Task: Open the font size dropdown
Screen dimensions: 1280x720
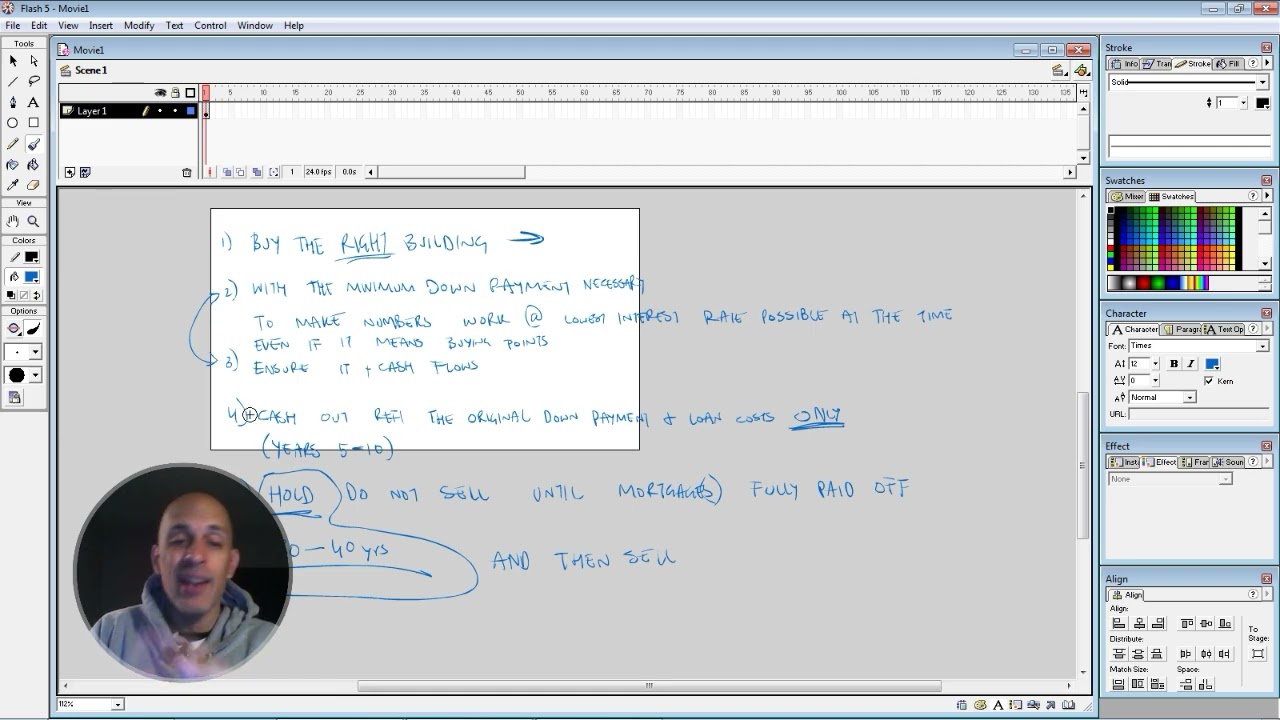Action: 1156,364
